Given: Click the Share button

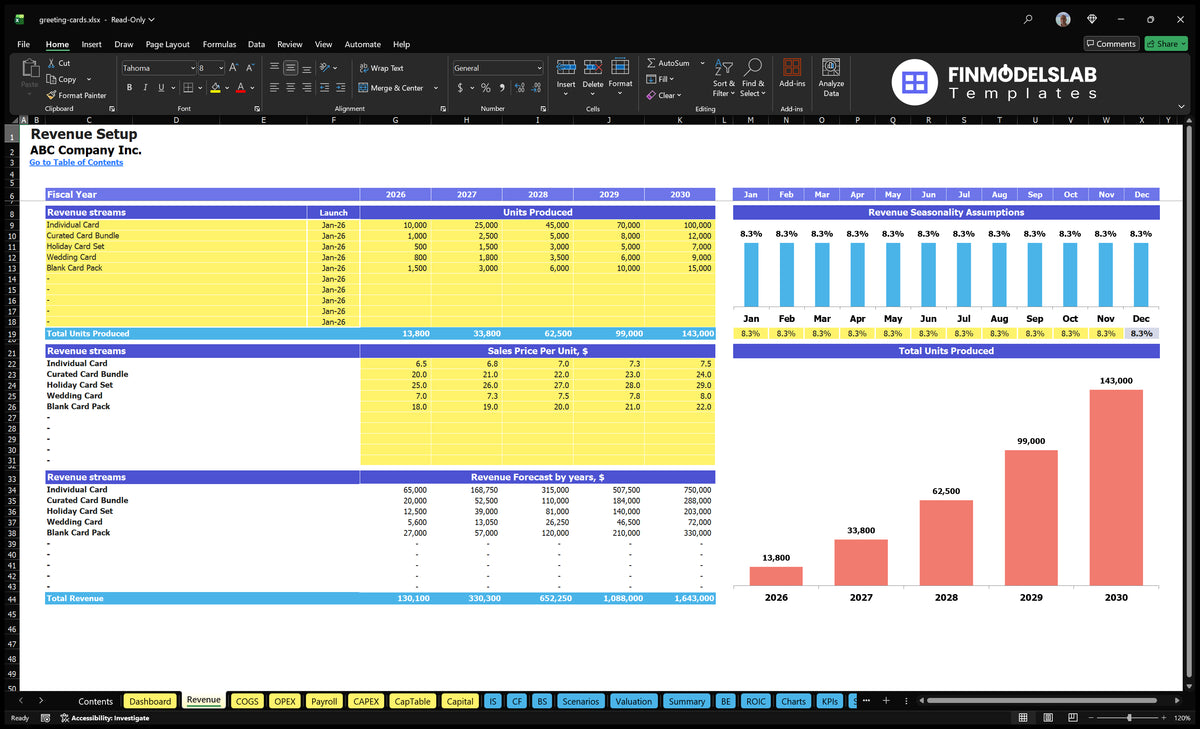Looking at the screenshot, I should 1165,43.
